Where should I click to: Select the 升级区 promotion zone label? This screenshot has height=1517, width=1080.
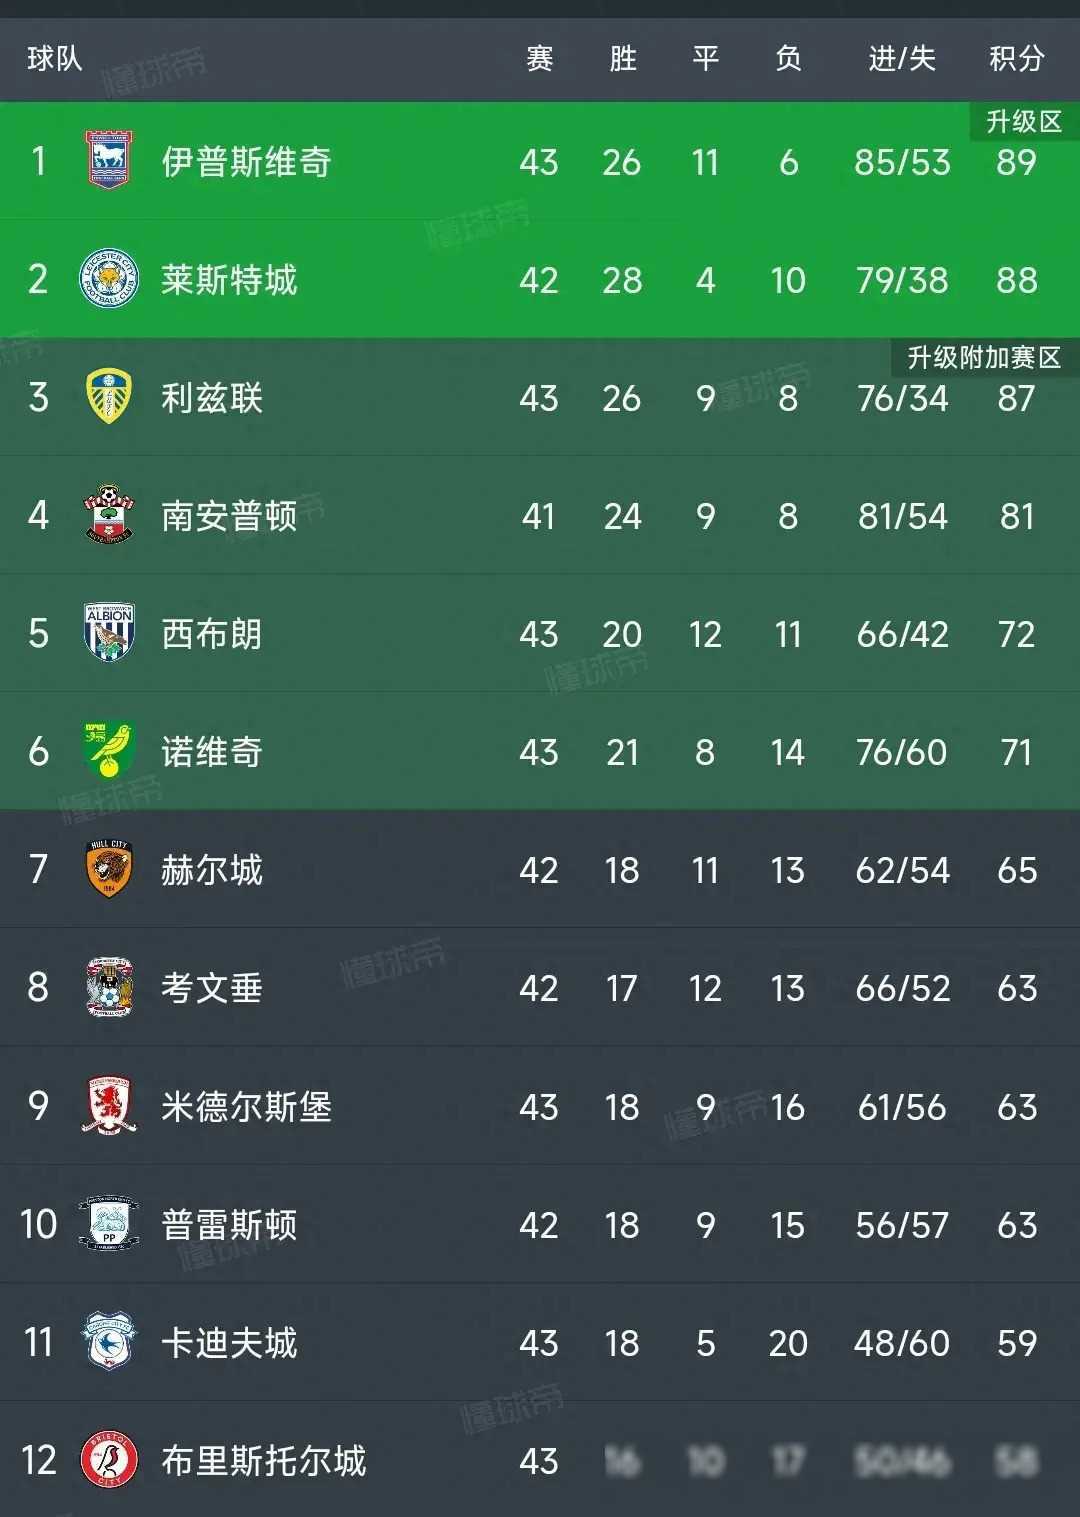pos(1024,121)
